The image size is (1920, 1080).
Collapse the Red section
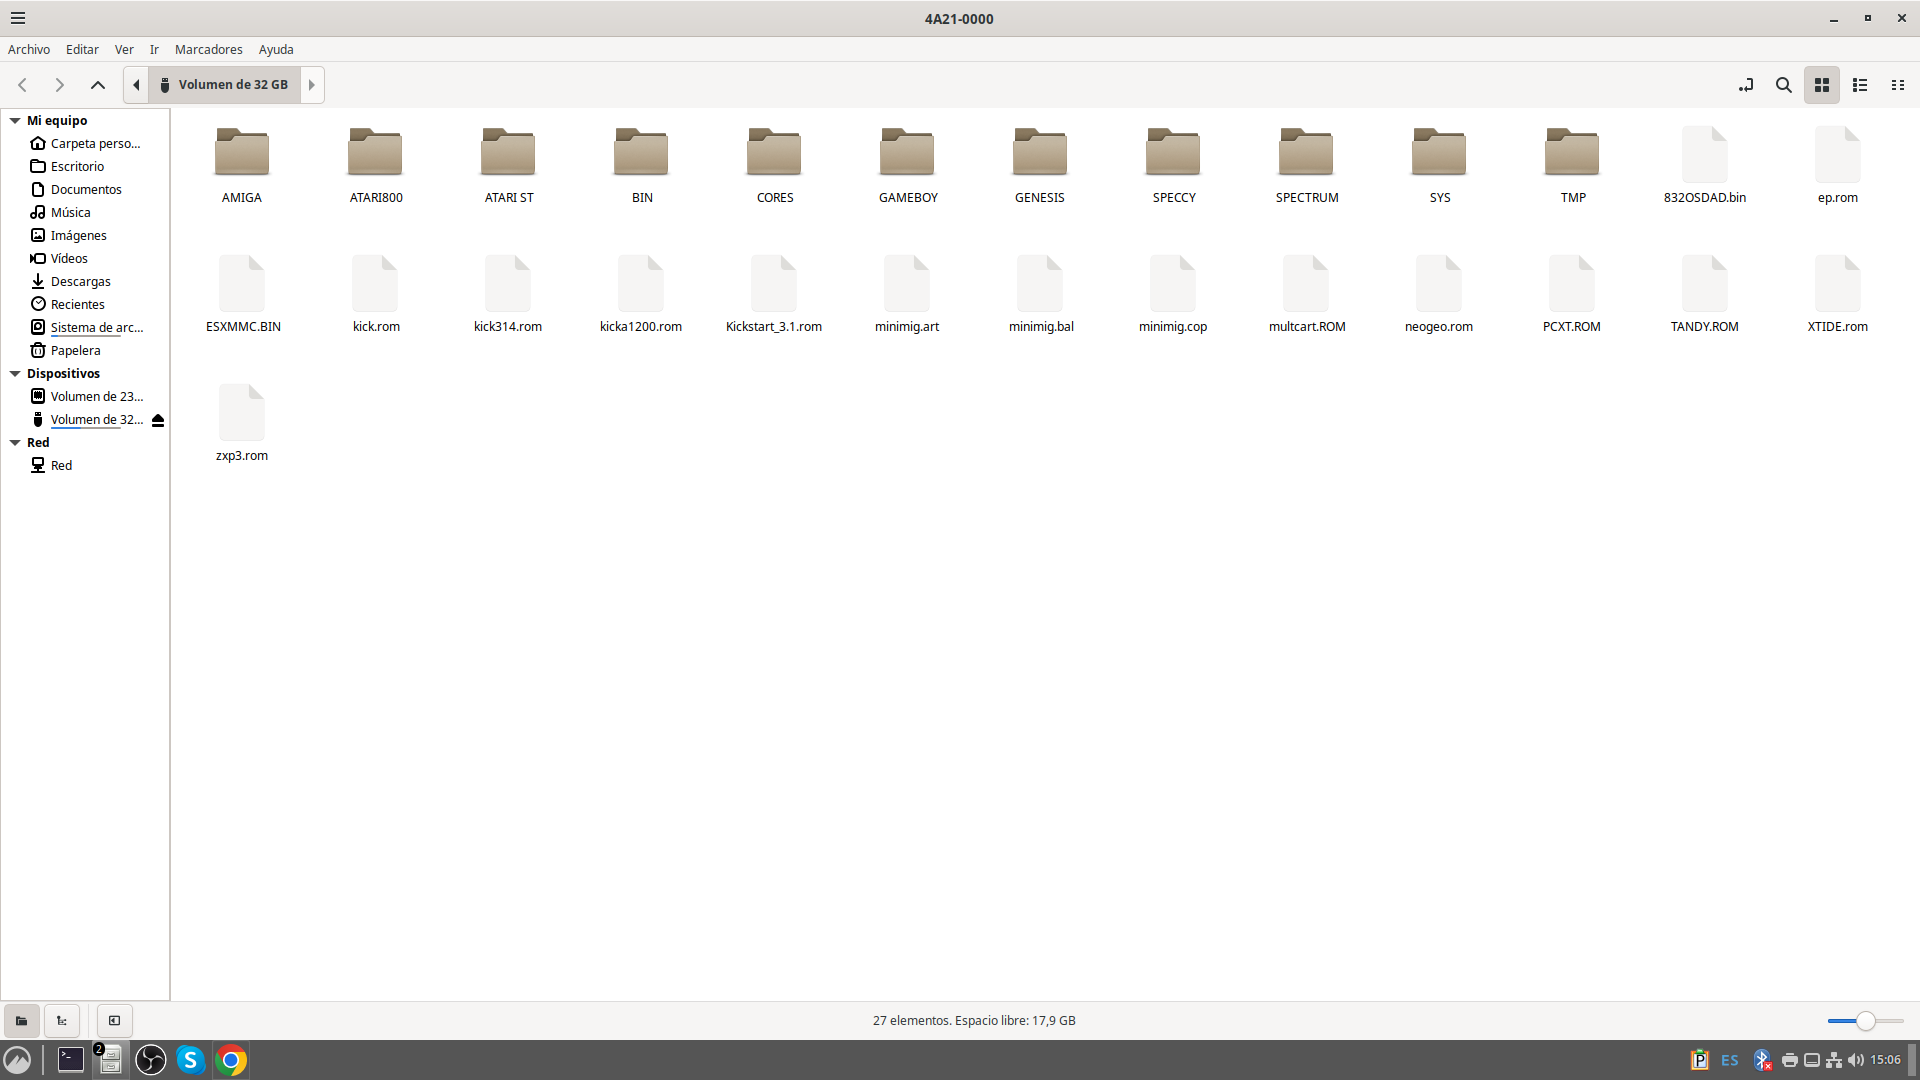pos(15,443)
